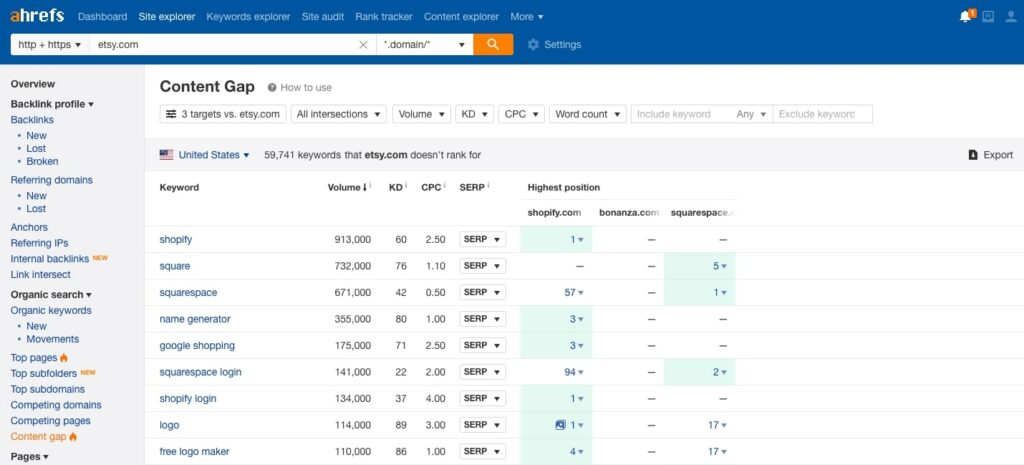Image resolution: width=1024 pixels, height=465 pixels.
Task: Click the google shopping keyword link
Action: 197,345
